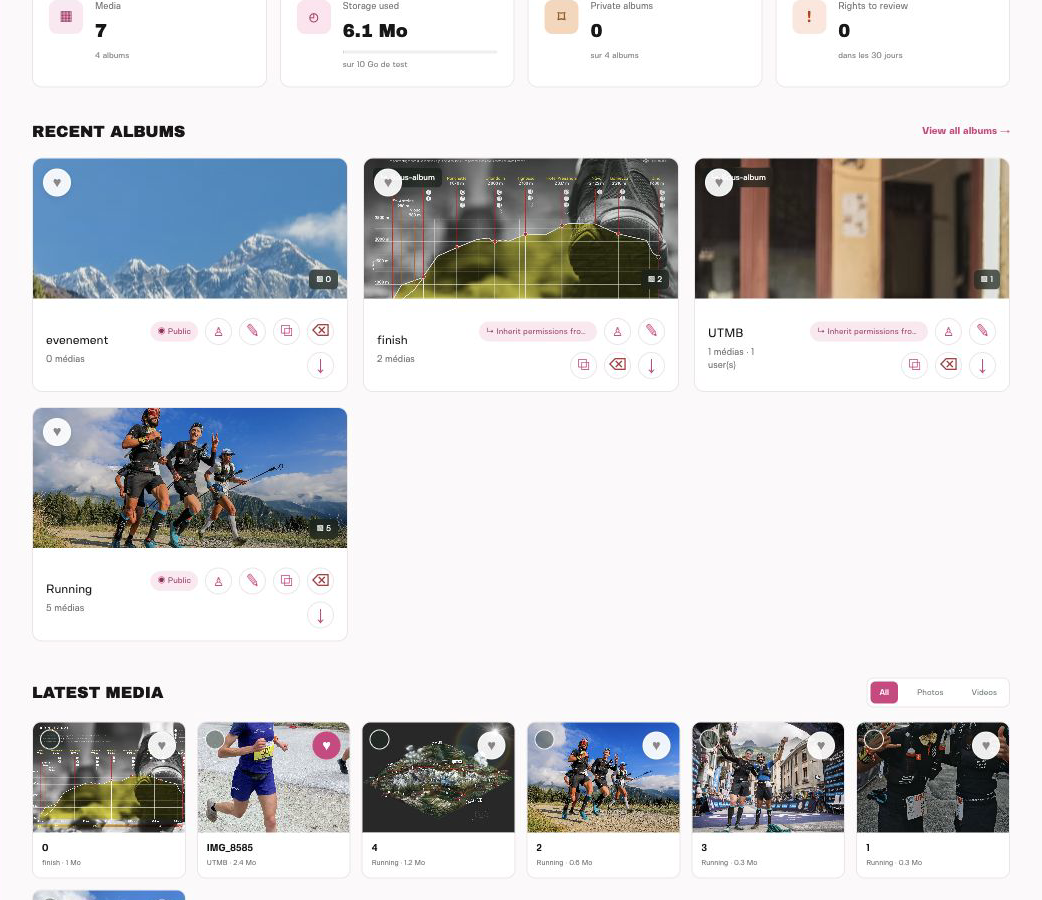Favorite media 1 with heart button
Viewport: 1042px width, 900px height.
(986, 746)
